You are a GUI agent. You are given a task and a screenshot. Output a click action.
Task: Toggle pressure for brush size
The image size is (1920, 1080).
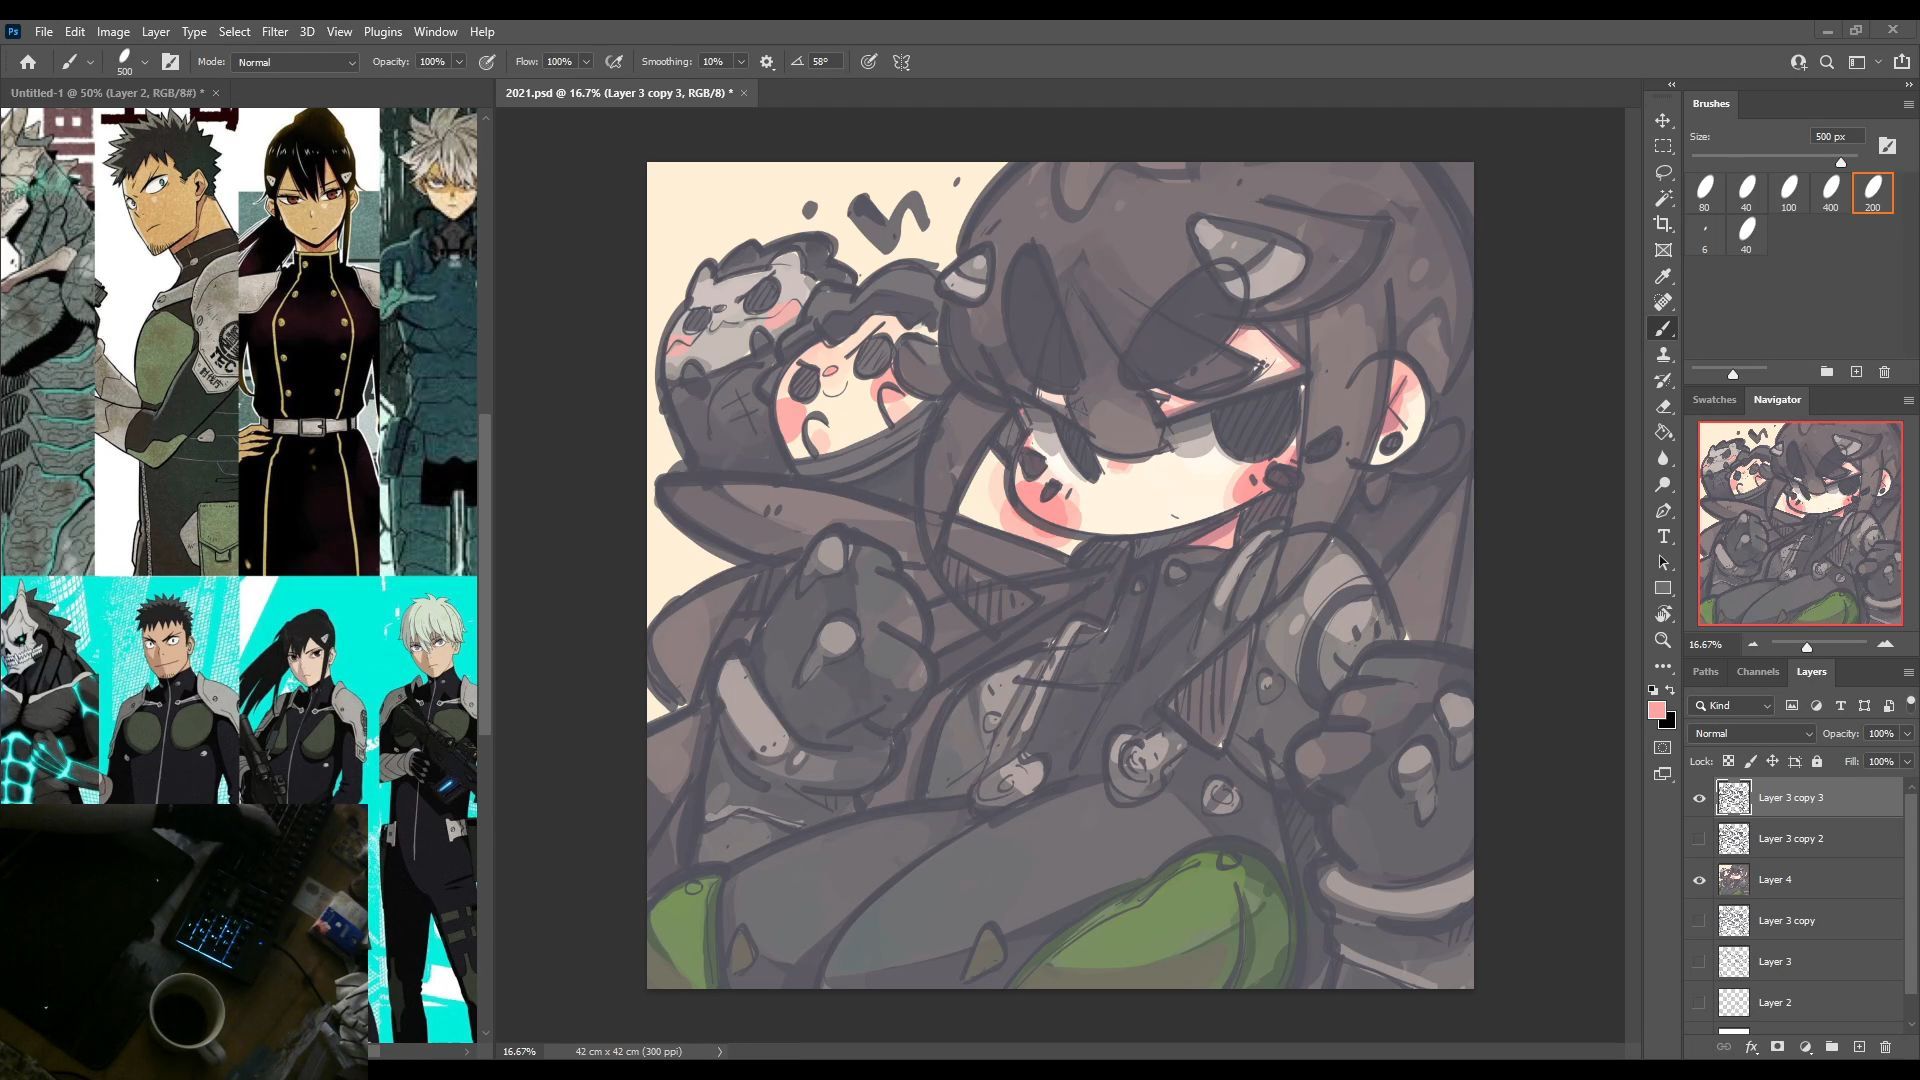[869, 62]
